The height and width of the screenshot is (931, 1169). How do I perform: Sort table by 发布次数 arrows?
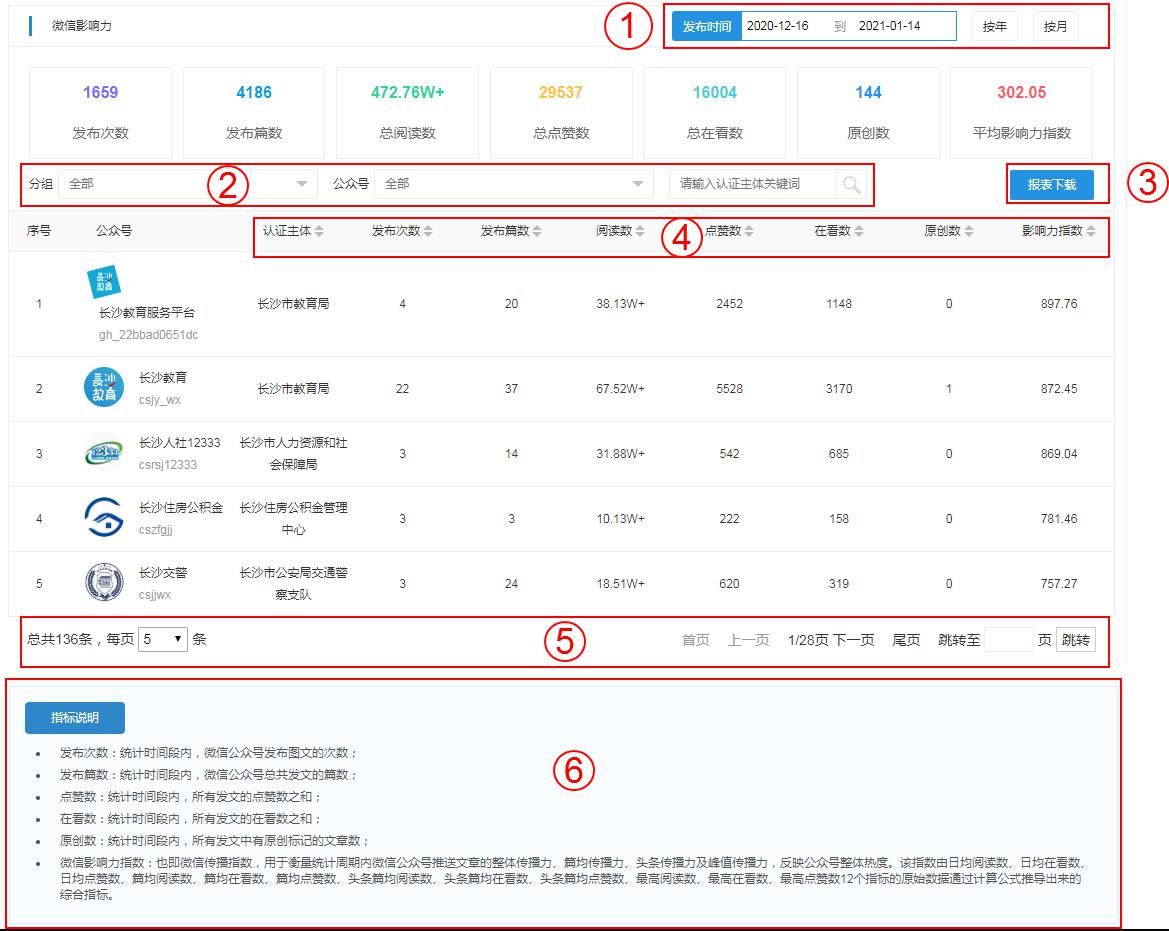pyautogui.click(x=428, y=231)
